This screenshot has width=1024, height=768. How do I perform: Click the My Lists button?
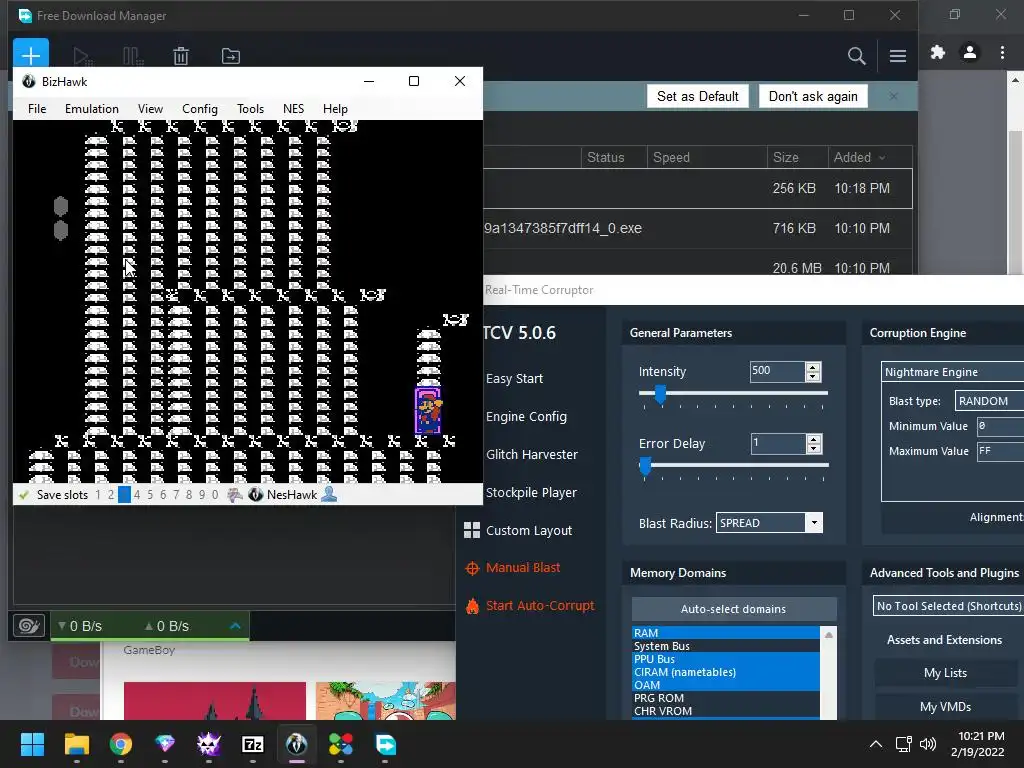945,673
